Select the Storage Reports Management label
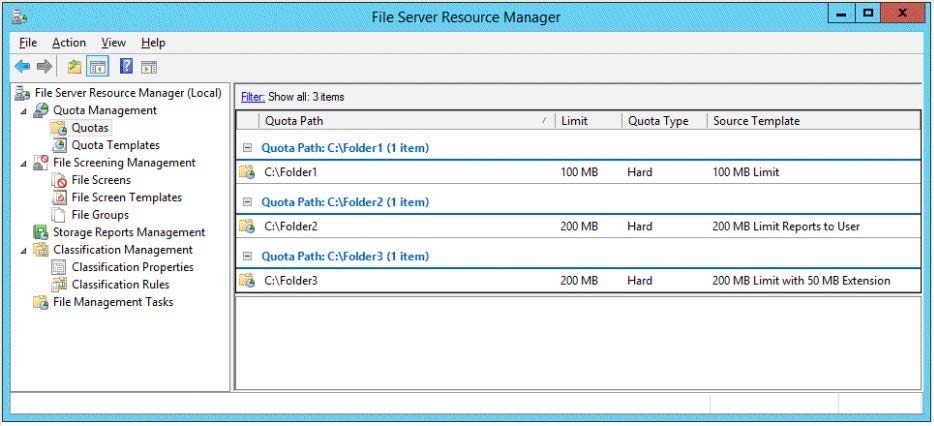Viewport: 934px width, 426px height. [129, 232]
